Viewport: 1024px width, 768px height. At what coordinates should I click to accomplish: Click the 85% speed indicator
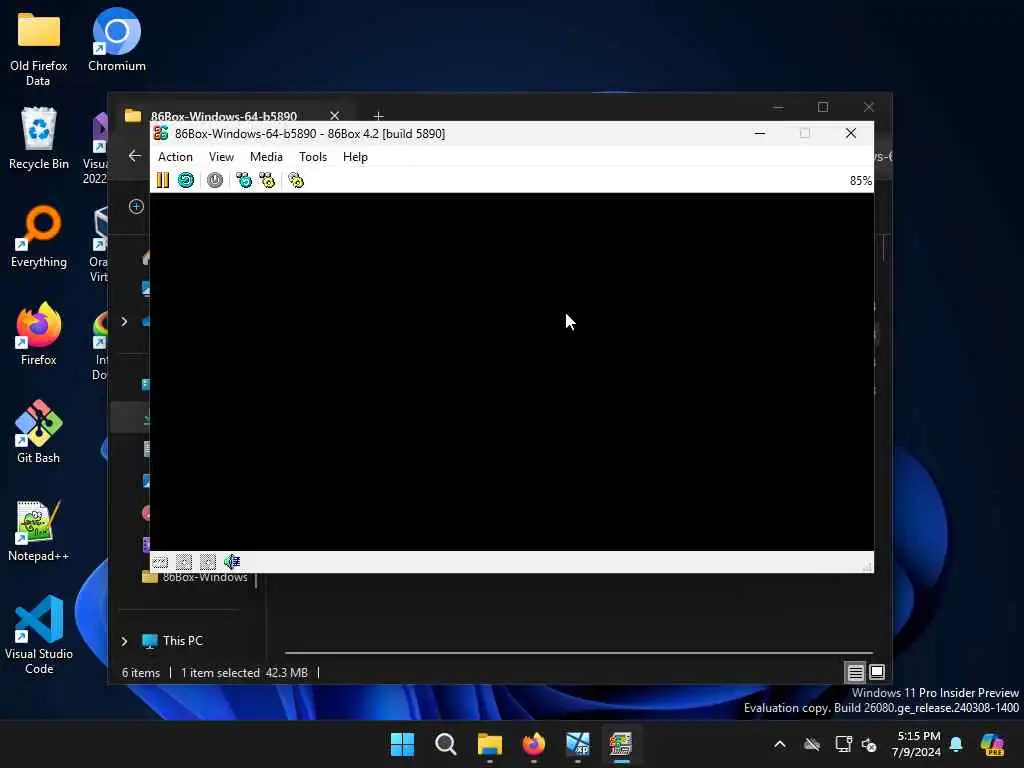[x=860, y=181]
